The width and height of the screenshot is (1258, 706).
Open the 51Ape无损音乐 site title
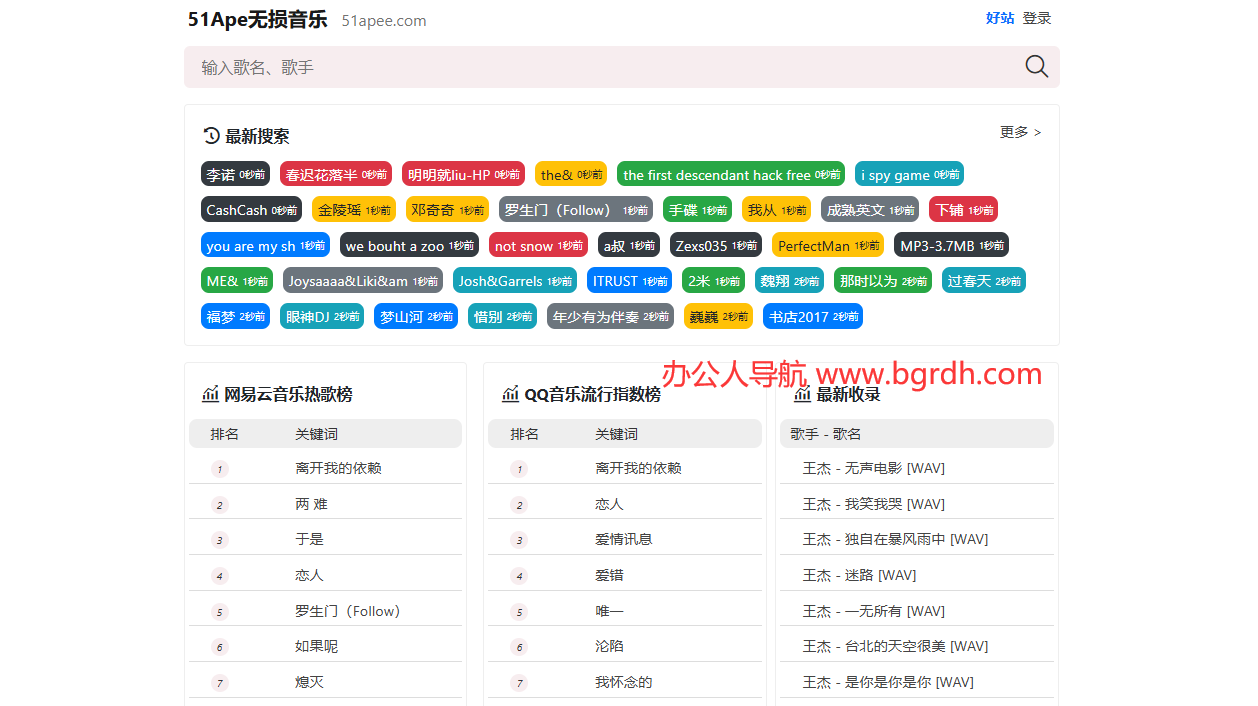tap(257, 19)
